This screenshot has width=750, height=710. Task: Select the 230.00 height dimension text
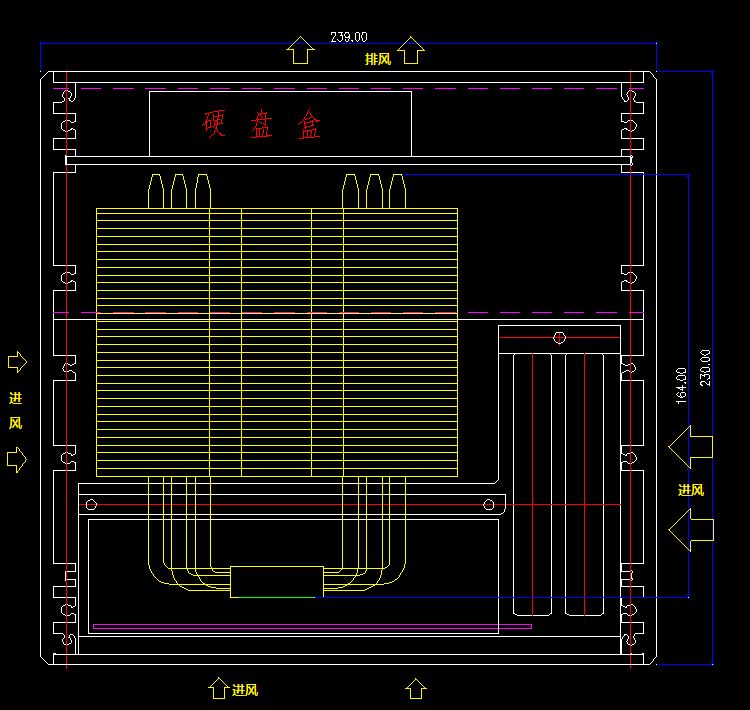[x=705, y=367]
